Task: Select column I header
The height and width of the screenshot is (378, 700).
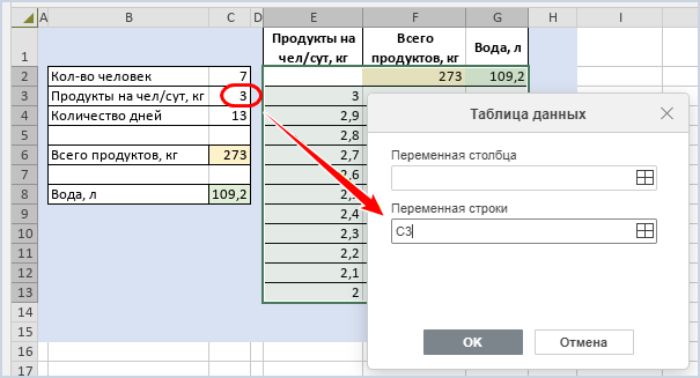Action: (620, 17)
